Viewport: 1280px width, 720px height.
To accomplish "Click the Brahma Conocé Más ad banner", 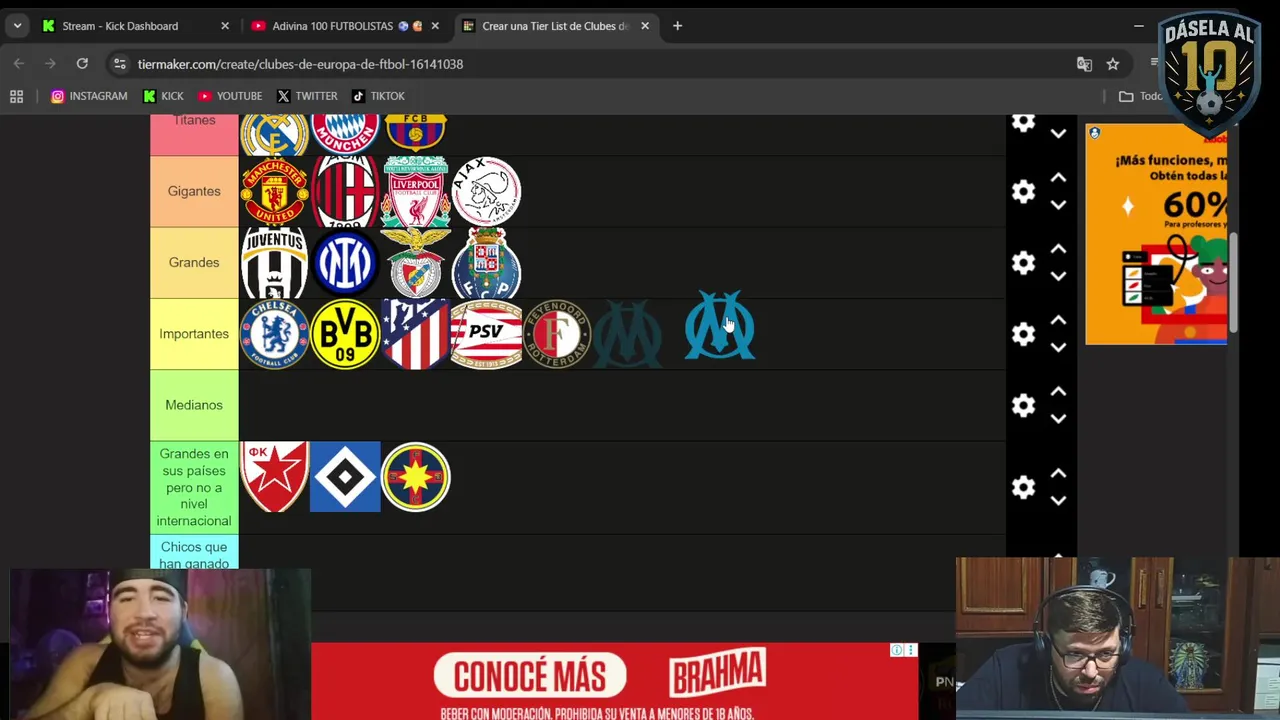I will point(614,681).
